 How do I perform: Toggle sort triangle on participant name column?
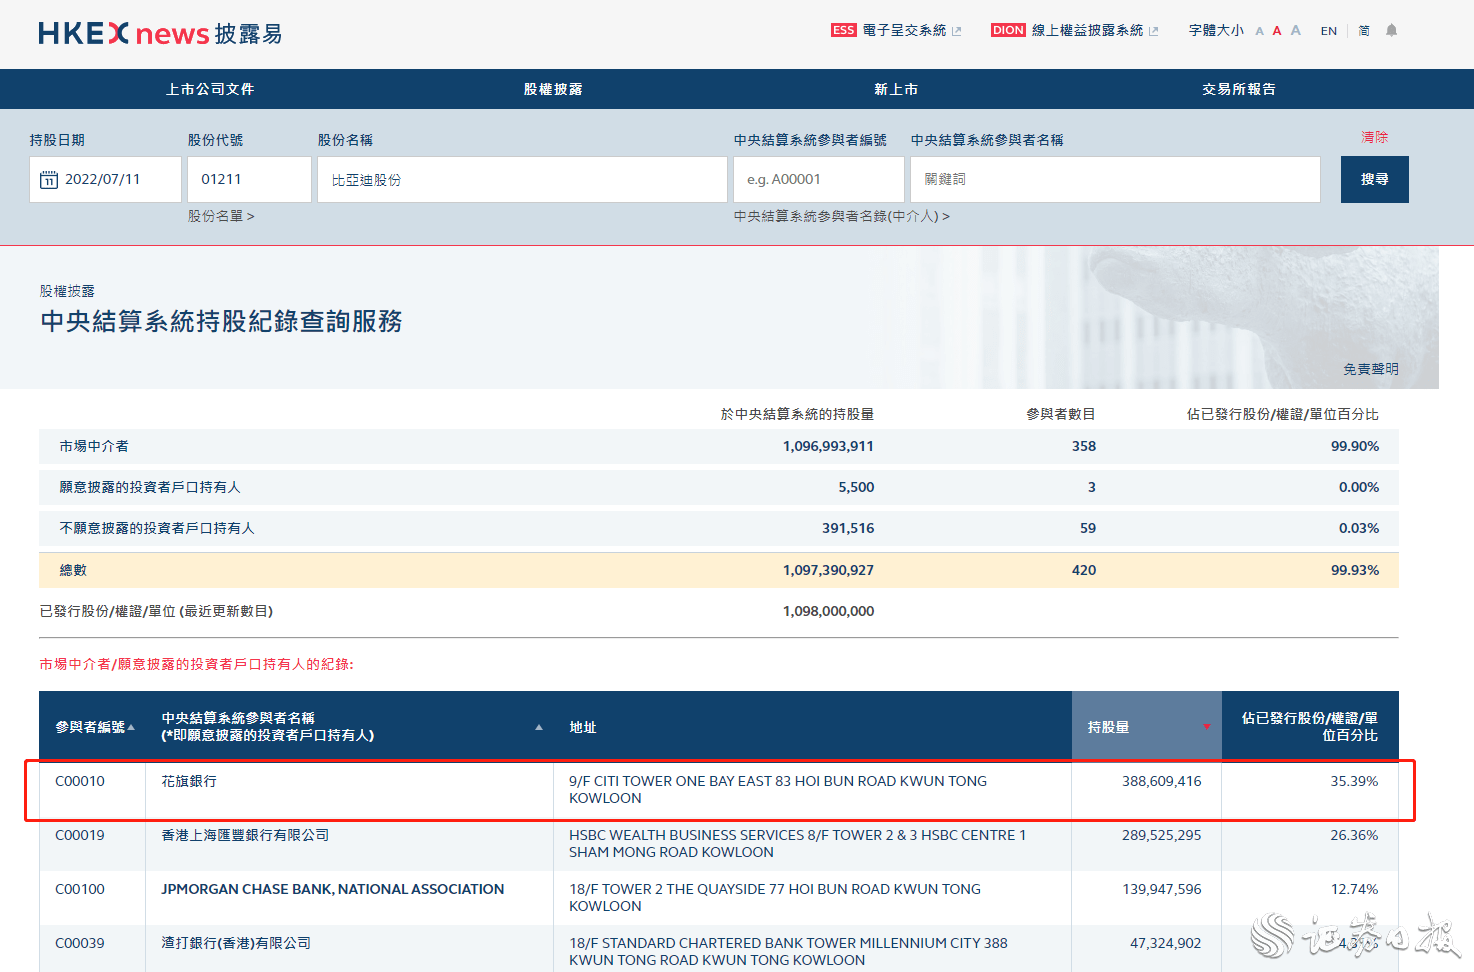coord(540,727)
